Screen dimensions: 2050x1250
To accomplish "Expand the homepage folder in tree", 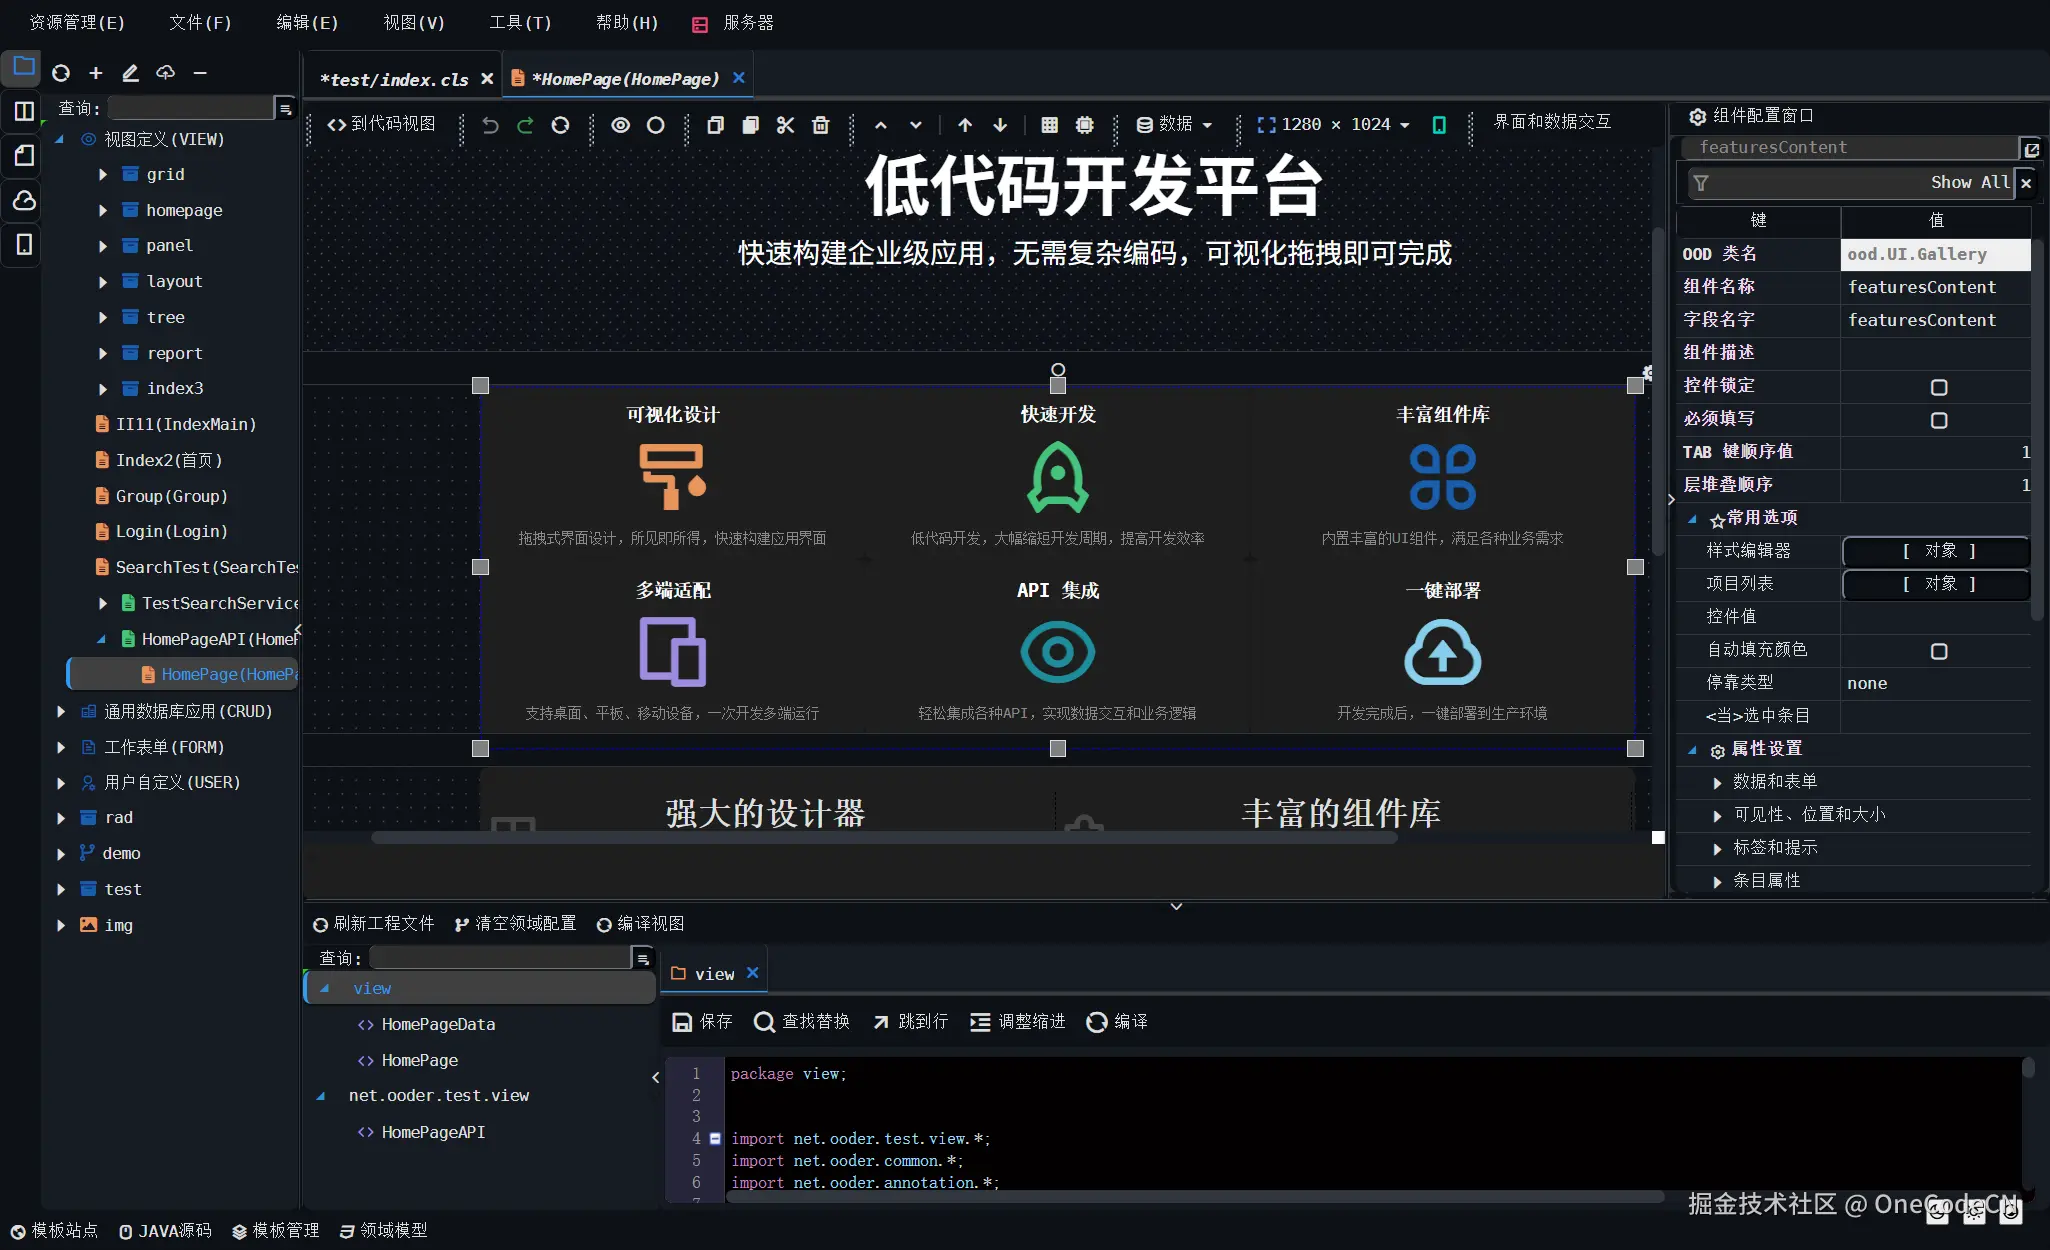I will coord(103,210).
